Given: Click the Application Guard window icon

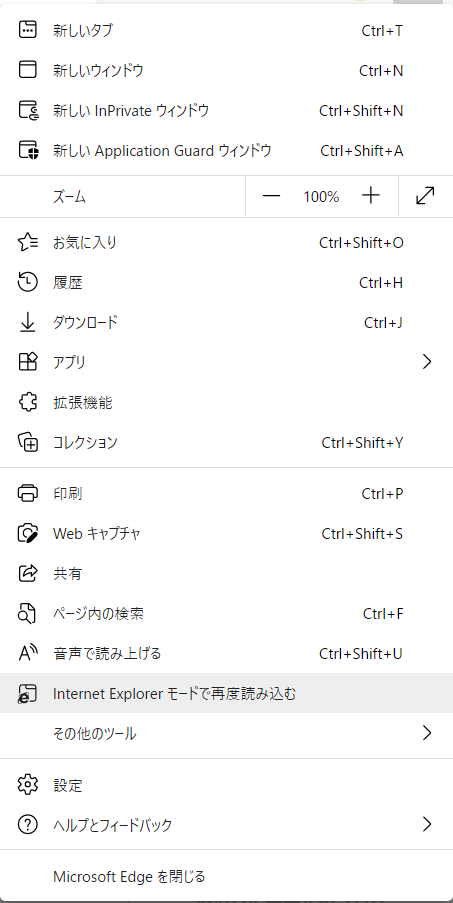Looking at the screenshot, I should [28, 151].
